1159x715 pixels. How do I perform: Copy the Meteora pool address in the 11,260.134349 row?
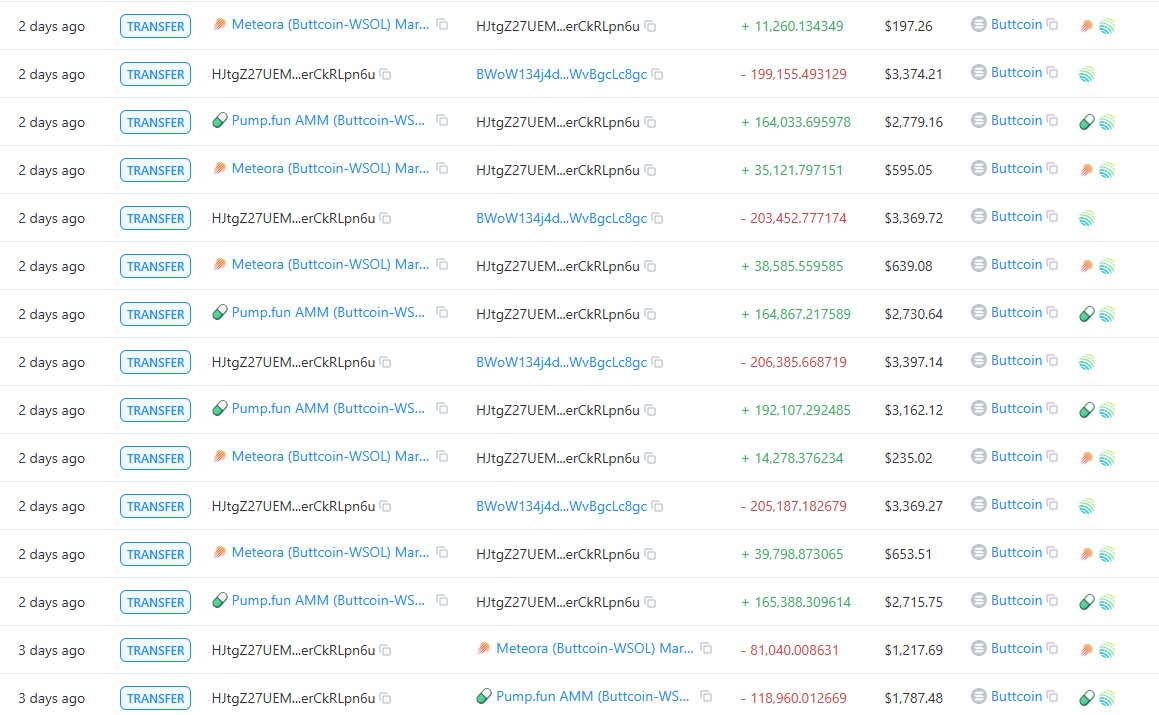(x=442, y=24)
